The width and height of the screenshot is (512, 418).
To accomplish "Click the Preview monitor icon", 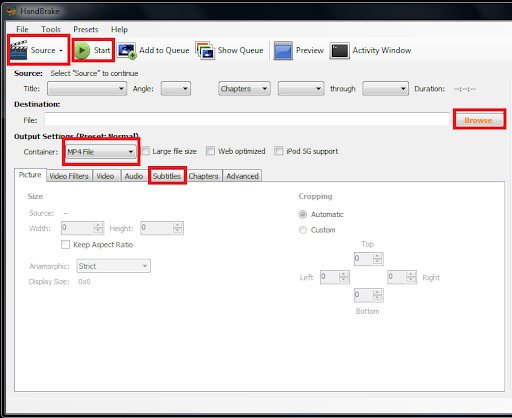I will coord(283,51).
